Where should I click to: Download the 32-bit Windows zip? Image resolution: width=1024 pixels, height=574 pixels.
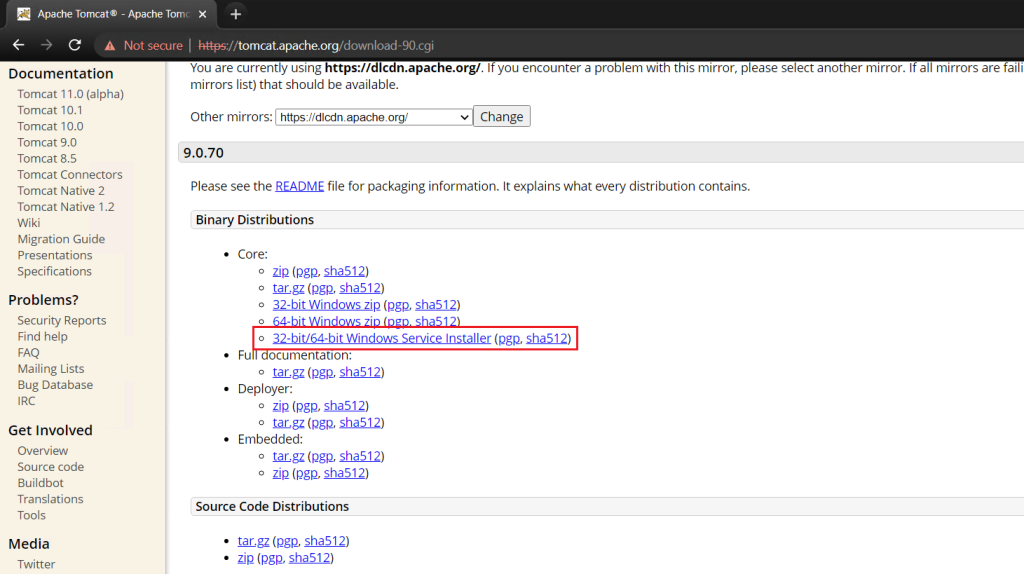click(x=326, y=305)
